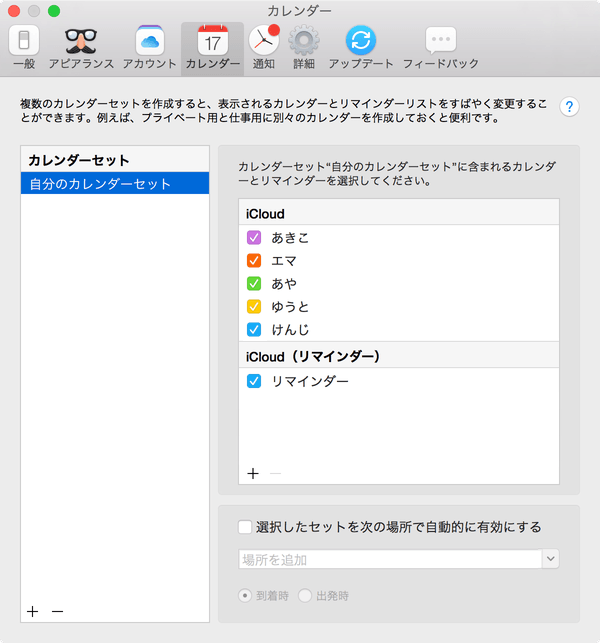Click the 場所を追加 input field

390,559
